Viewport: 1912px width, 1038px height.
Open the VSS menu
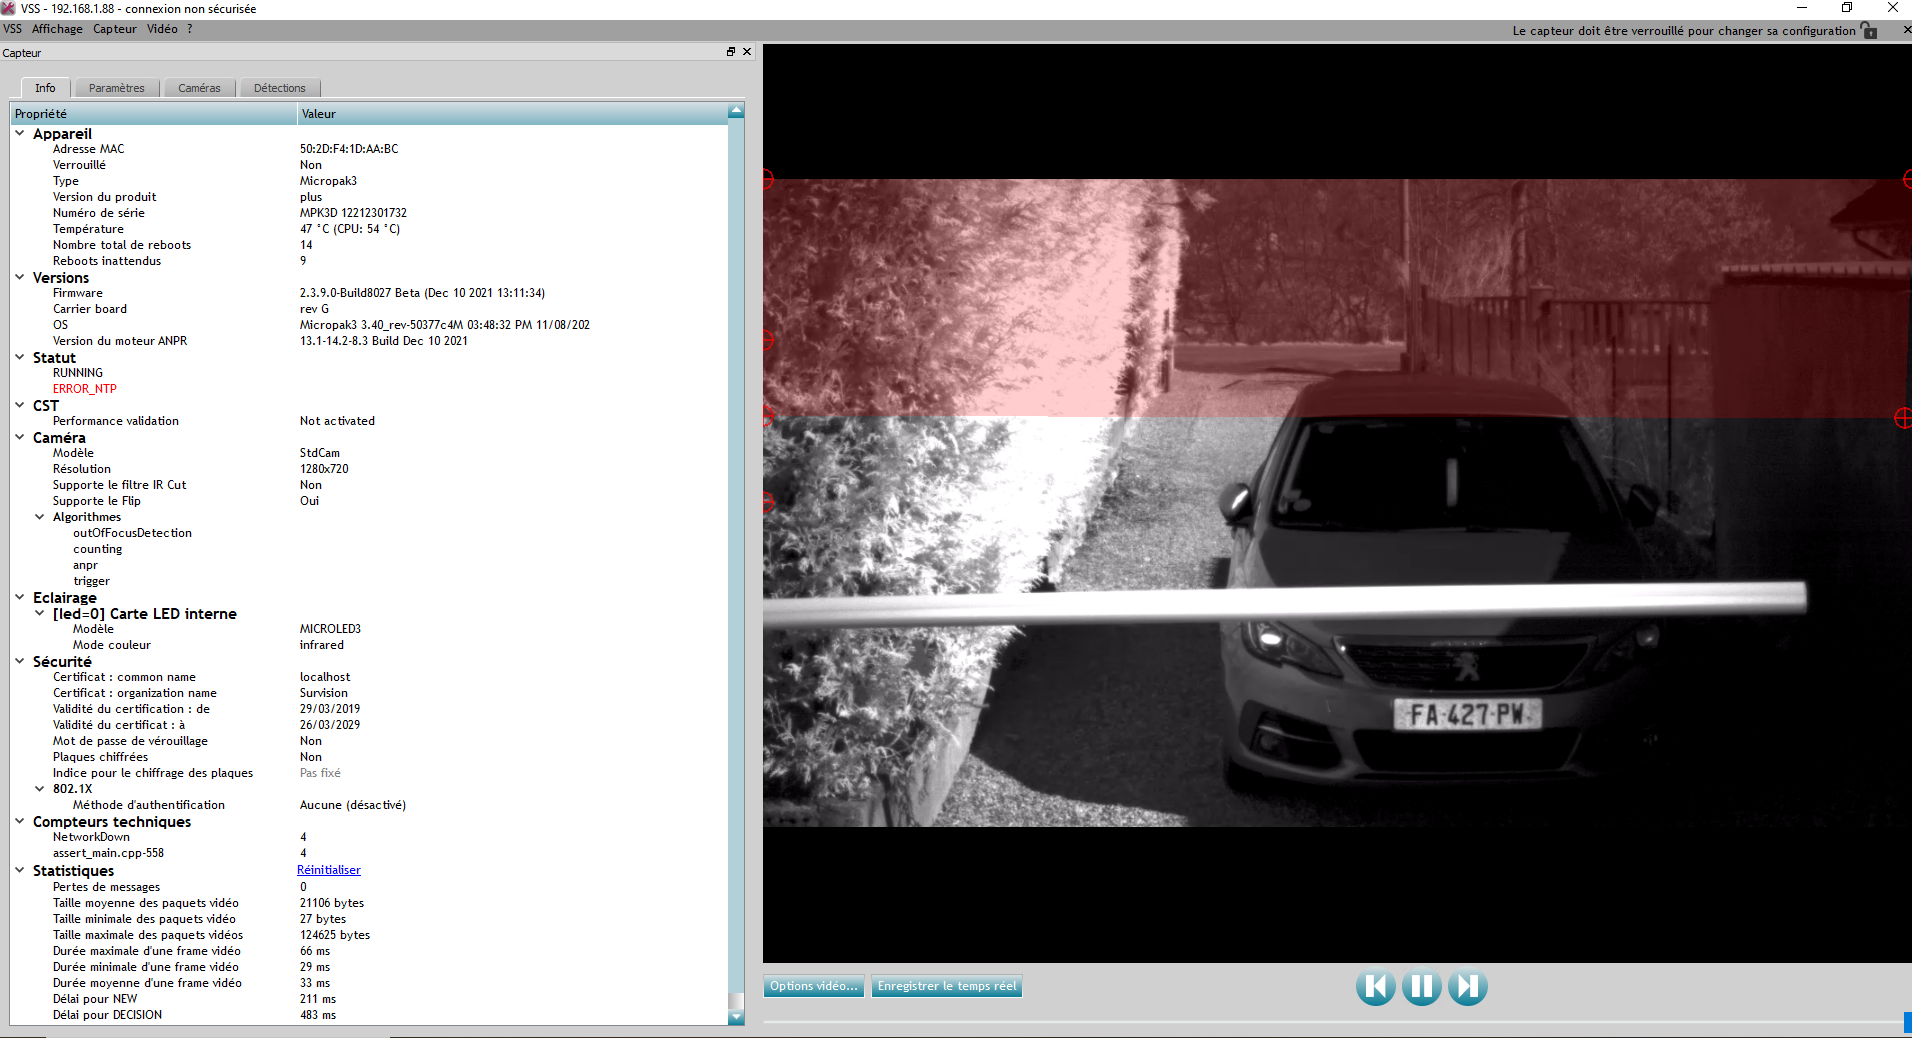tap(12, 29)
